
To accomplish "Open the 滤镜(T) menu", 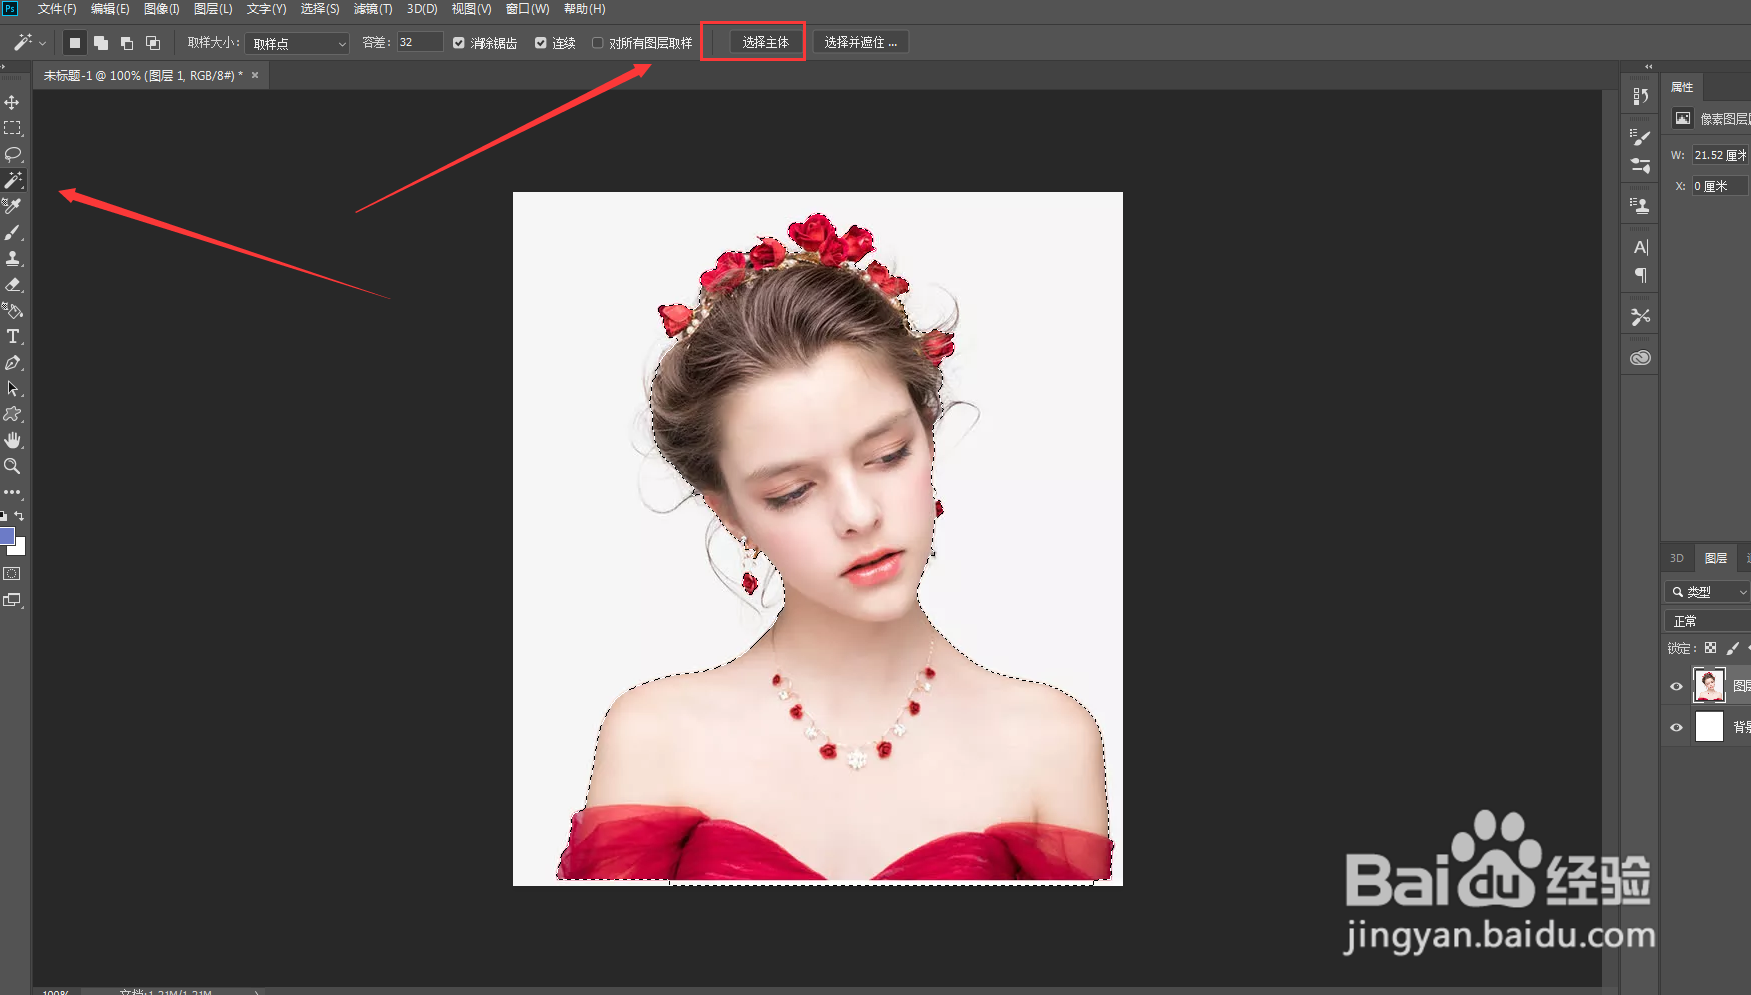I will point(373,9).
